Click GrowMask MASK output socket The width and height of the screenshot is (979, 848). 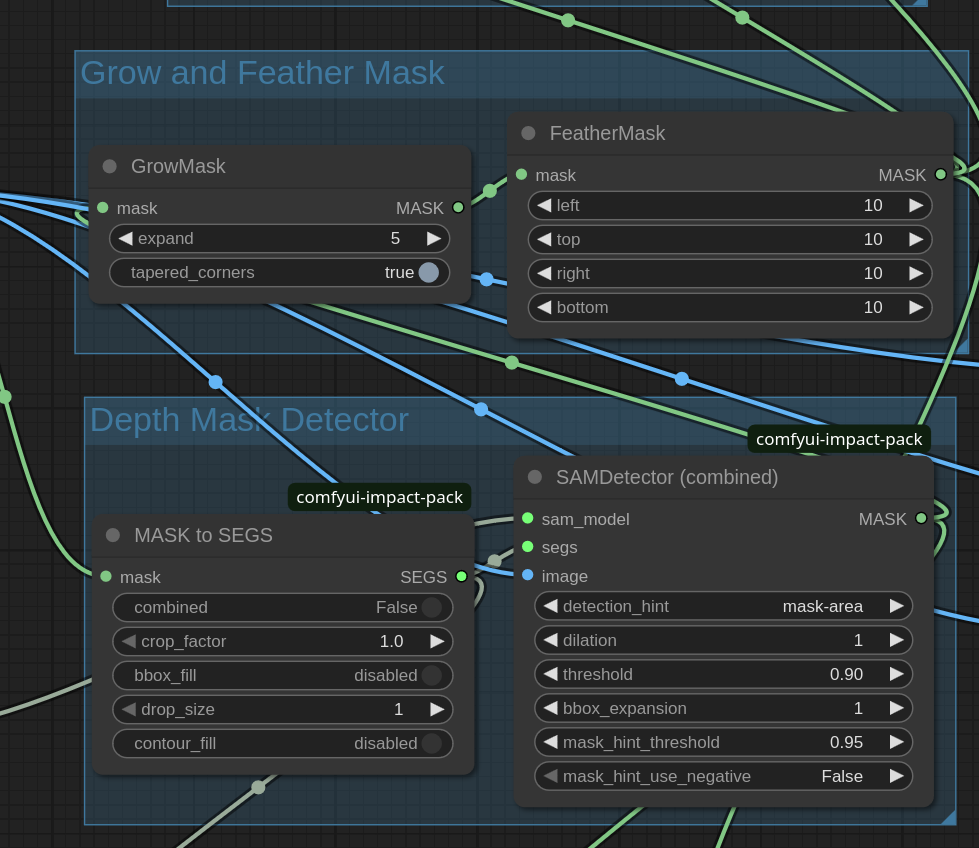coord(458,207)
